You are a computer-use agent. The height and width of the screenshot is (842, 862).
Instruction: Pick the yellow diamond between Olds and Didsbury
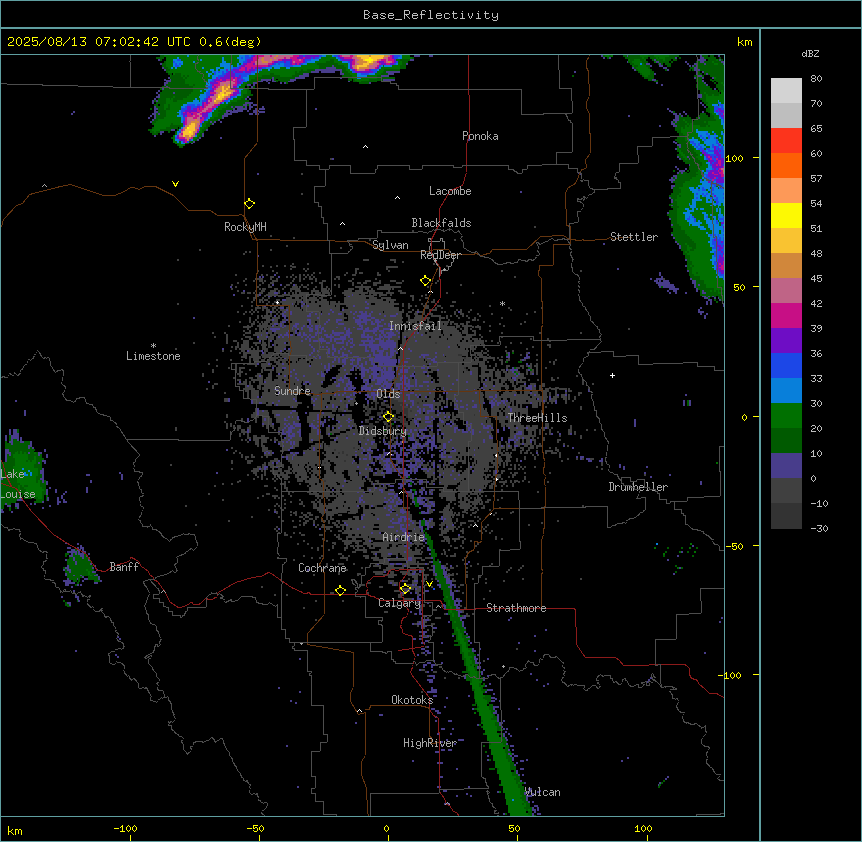[x=388, y=417]
